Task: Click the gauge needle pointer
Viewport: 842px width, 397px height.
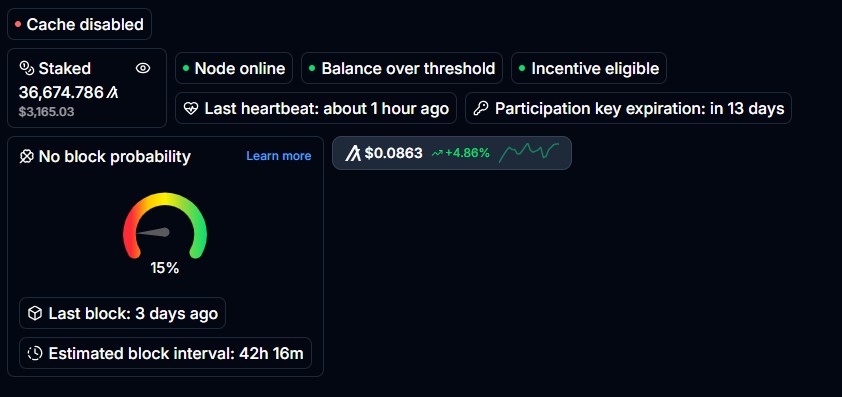Action: (153, 233)
